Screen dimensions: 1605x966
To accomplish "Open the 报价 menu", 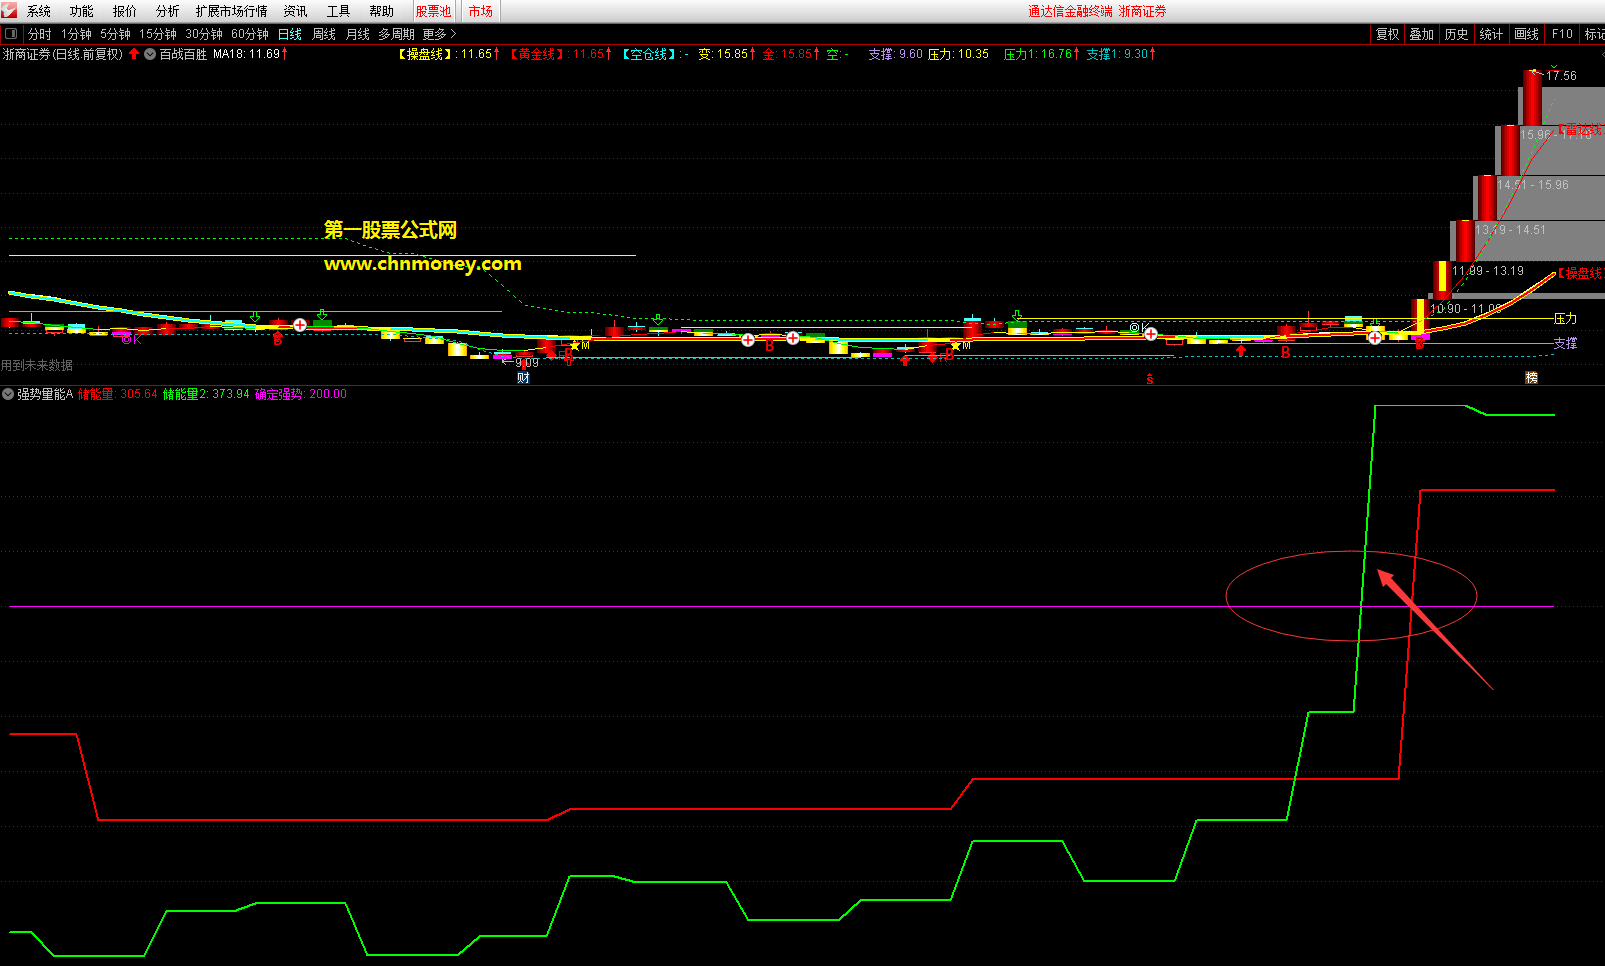I will pyautogui.click(x=125, y=11).
